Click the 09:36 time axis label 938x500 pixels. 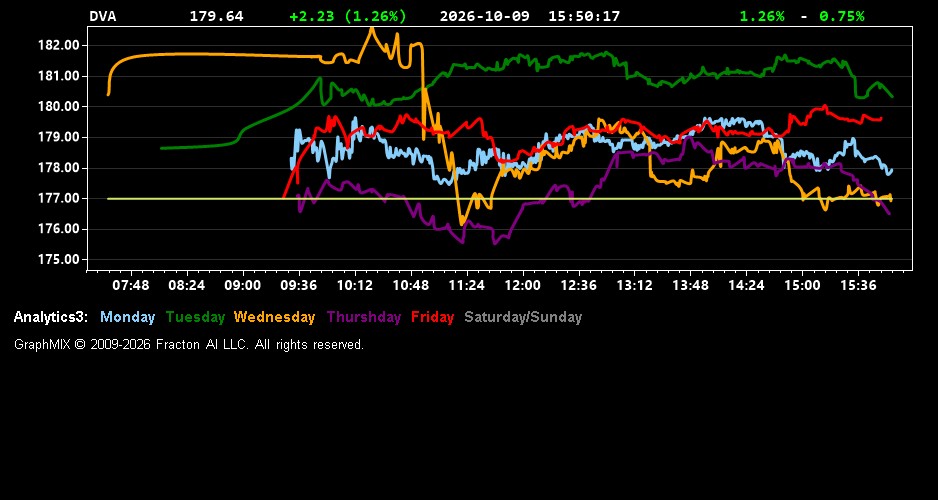coord(299,285)
